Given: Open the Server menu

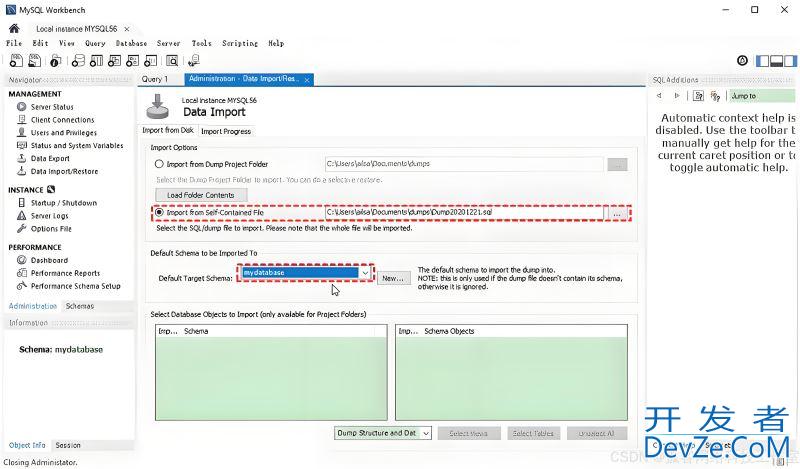Looking at the screenshot, I should coord(168,43).
